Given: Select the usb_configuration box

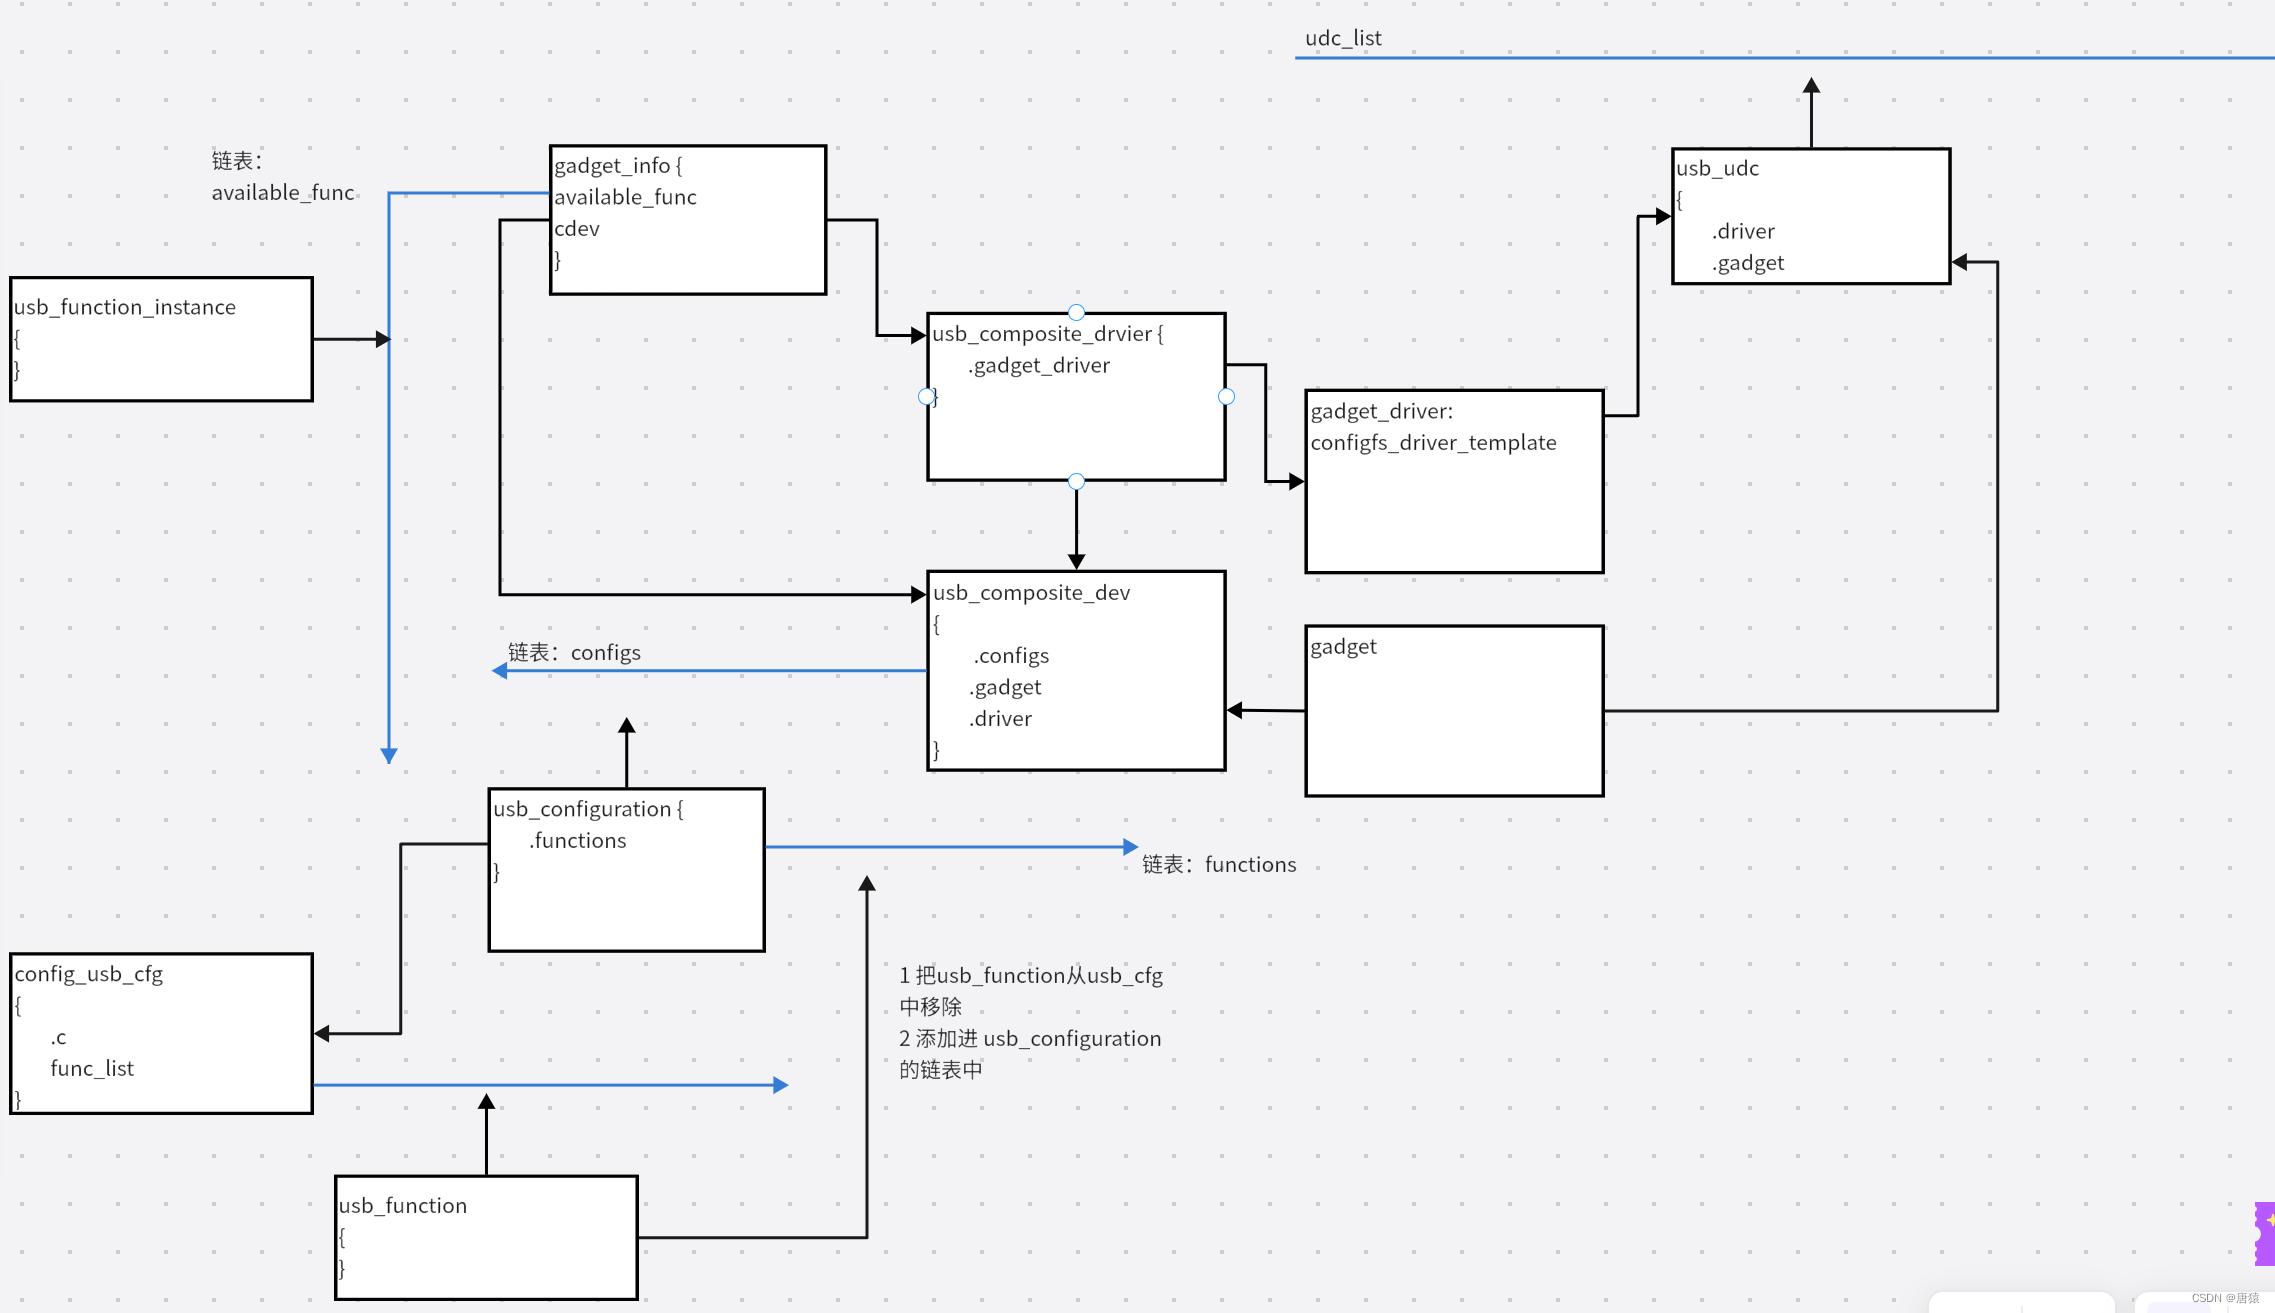Looking at the screenshot, I should click(627, 870).
